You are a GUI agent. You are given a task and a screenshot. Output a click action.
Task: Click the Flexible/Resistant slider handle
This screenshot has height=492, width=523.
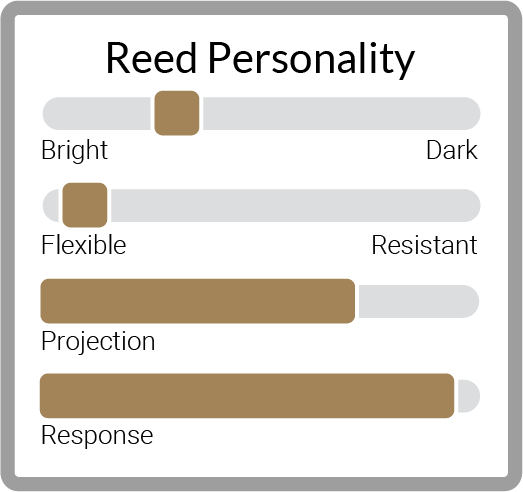coord(85,205)
